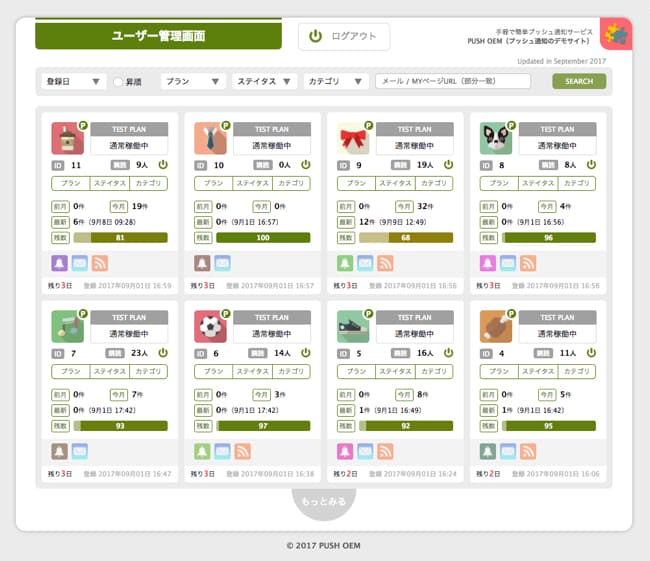
Task: Click the latest count 12件 (9月9日 12:49)
Action: (393, 222)
